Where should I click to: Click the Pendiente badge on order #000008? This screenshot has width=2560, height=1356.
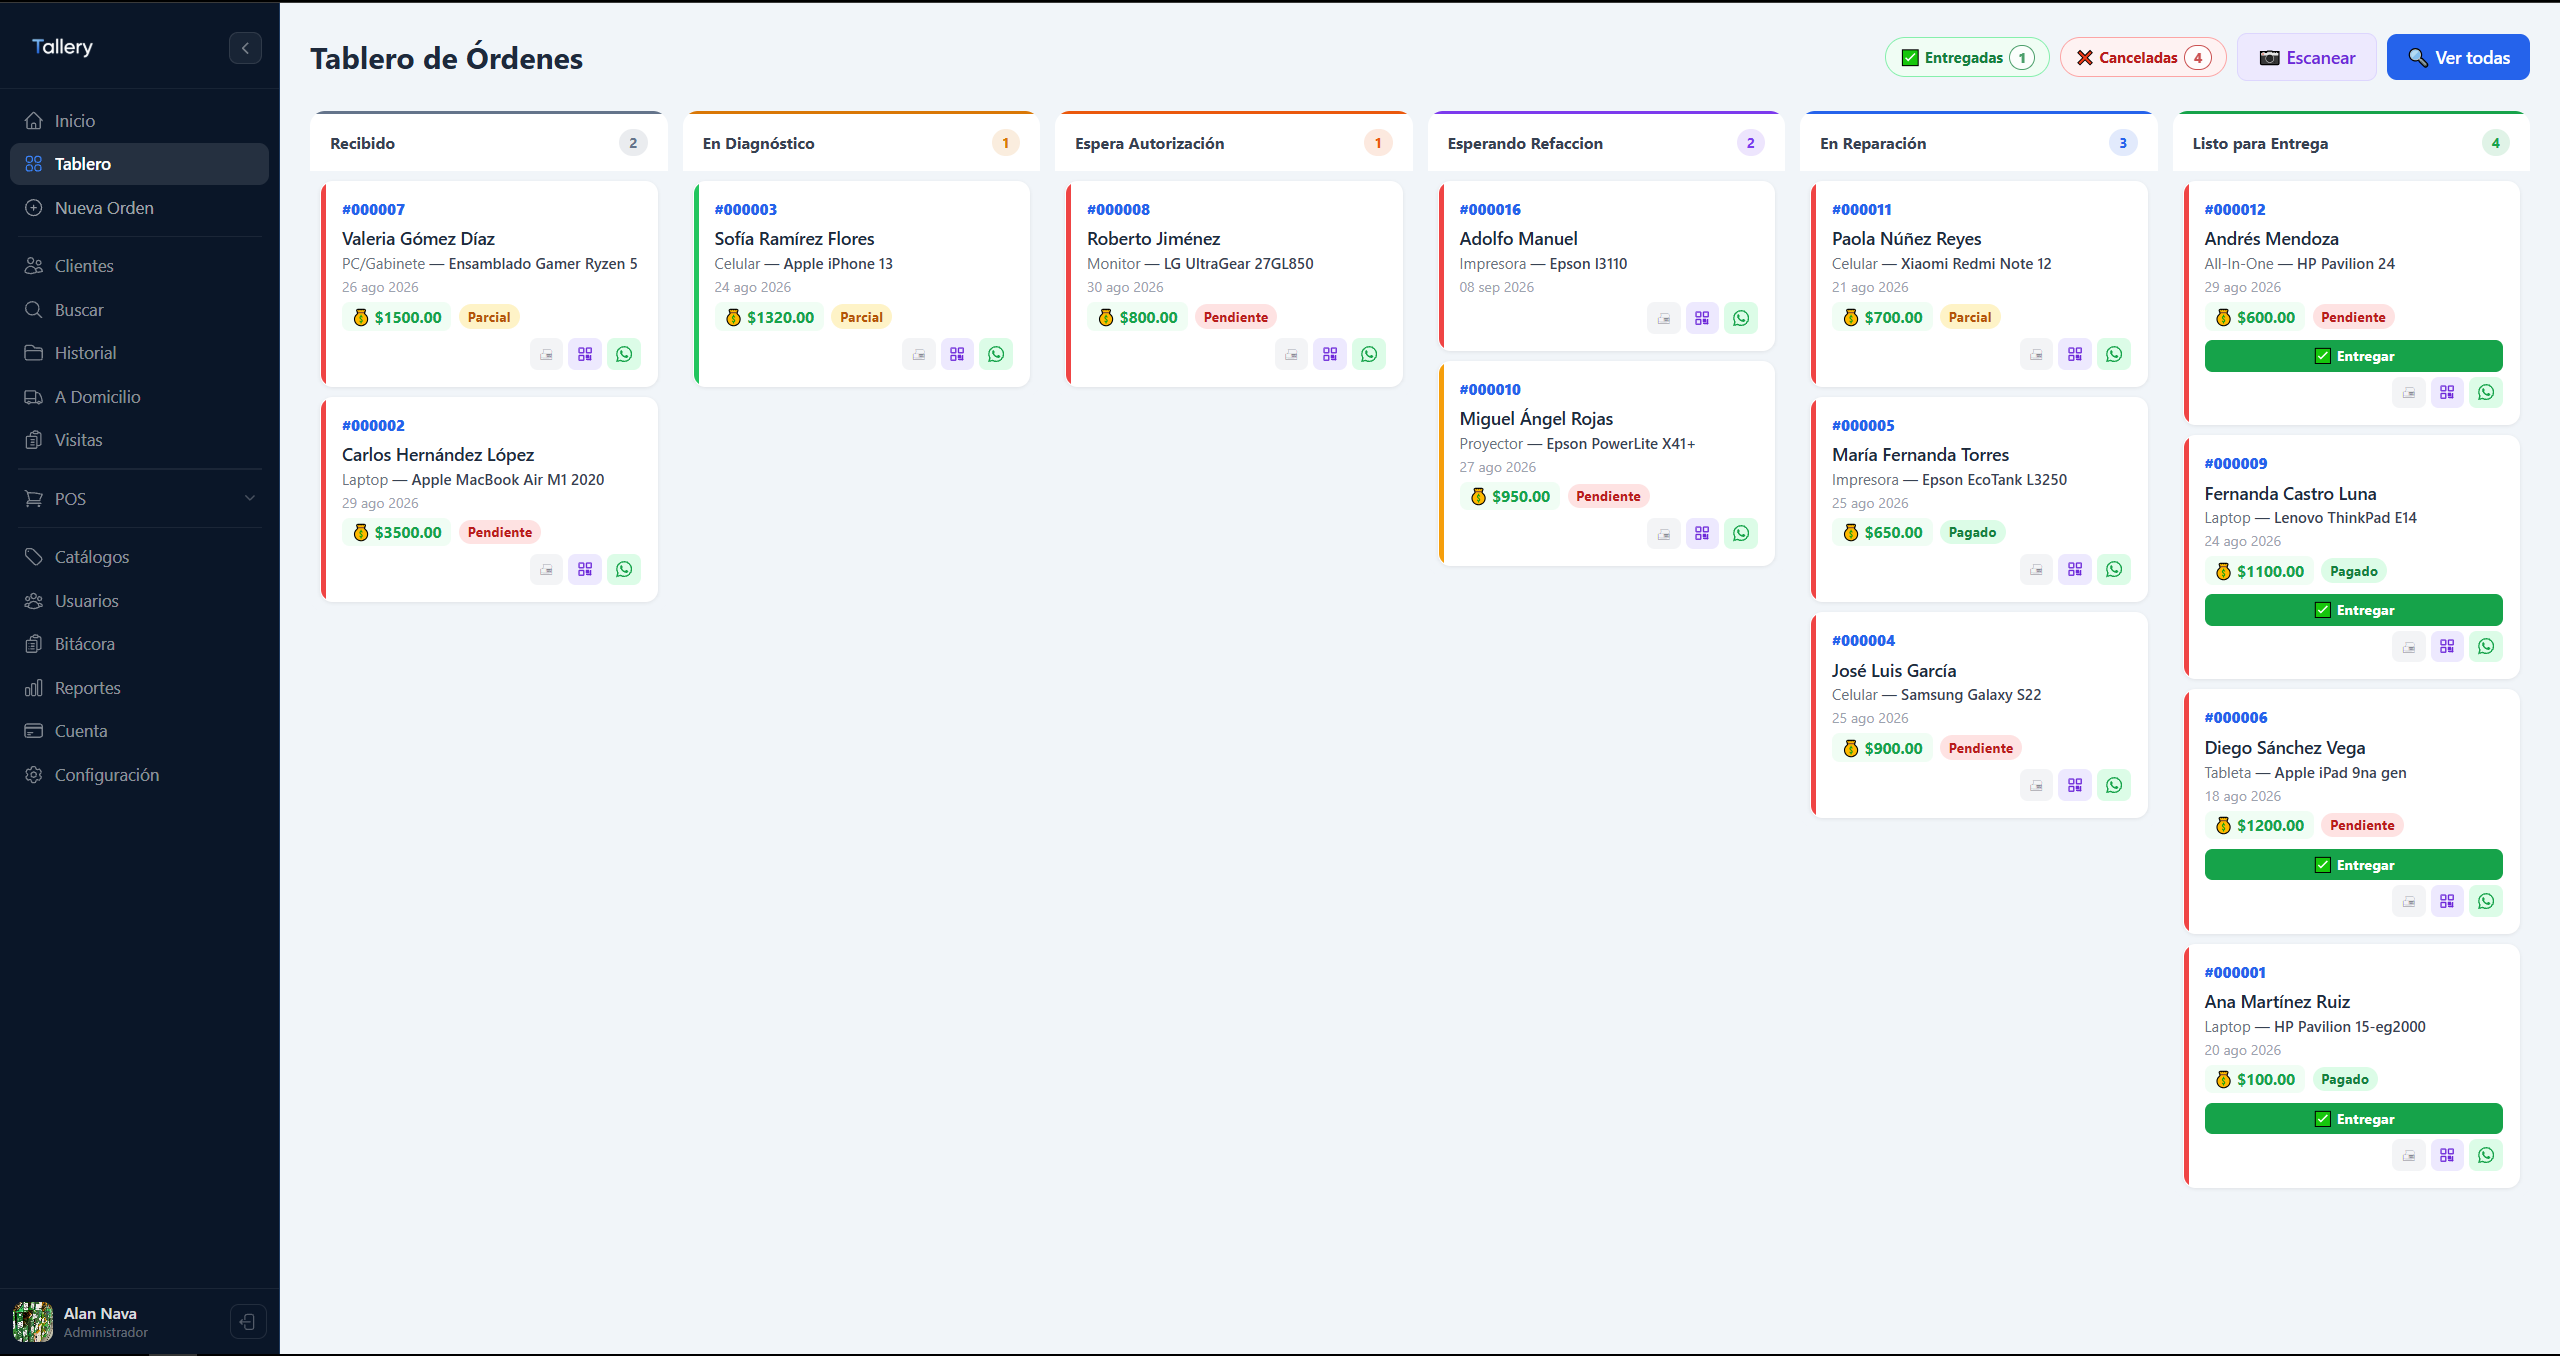[1235, 317]
